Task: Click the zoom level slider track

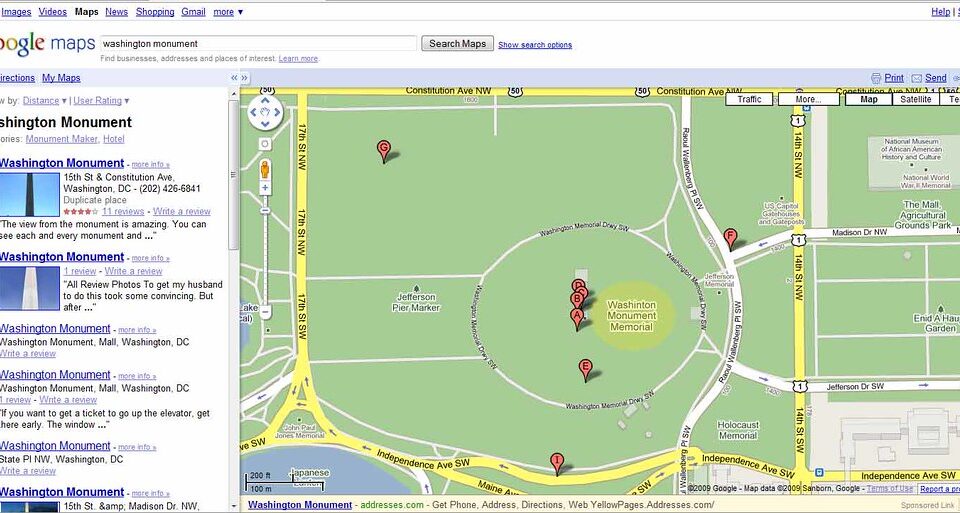Action: tap(265, 257)
